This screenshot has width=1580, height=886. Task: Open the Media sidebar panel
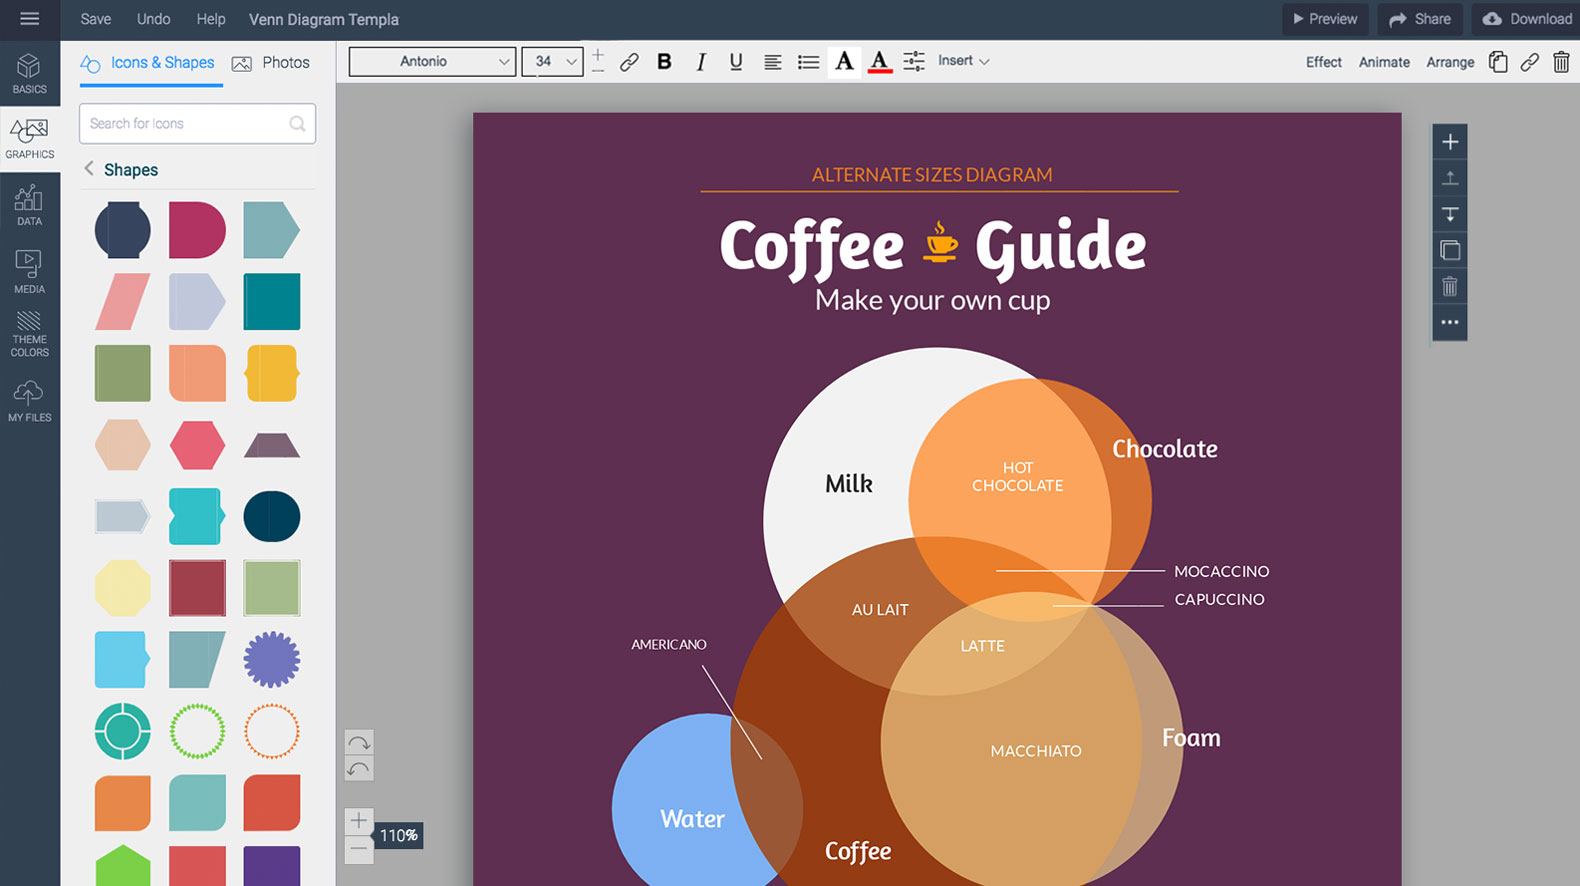pyautogui.click(x=29, y=271)
